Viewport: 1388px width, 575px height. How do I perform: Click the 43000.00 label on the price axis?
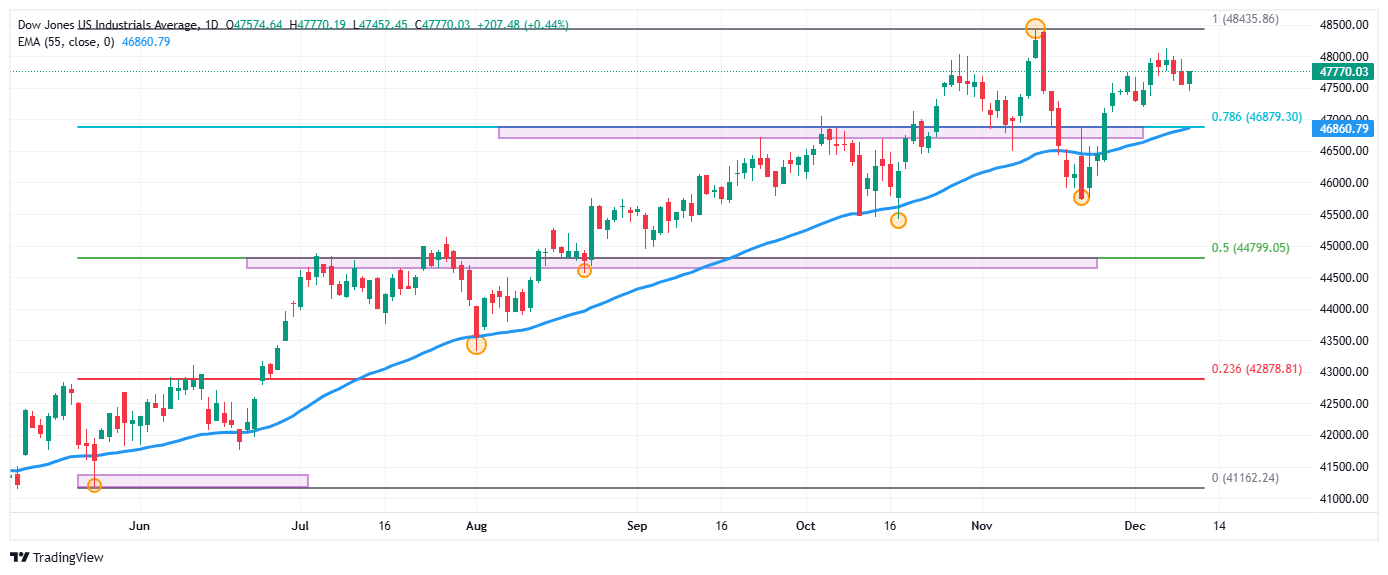pyautogui.click(x=1341, y=372)
